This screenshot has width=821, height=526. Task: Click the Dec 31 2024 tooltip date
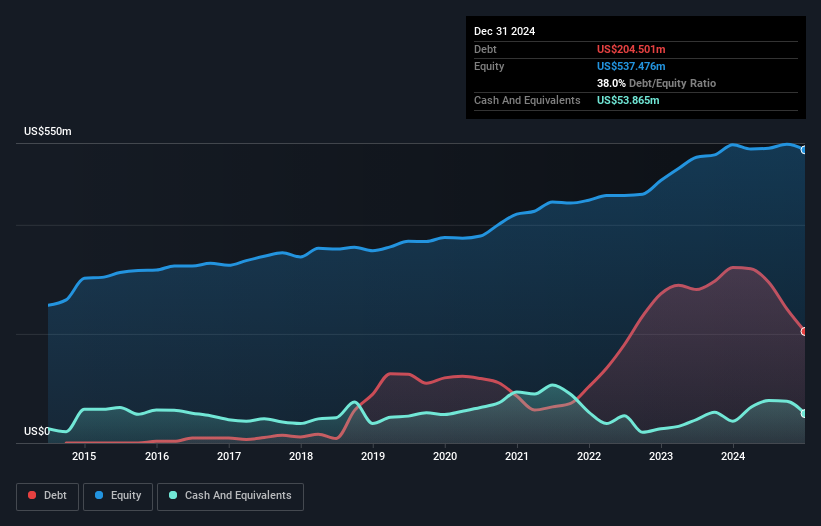[x=504, y=31]
